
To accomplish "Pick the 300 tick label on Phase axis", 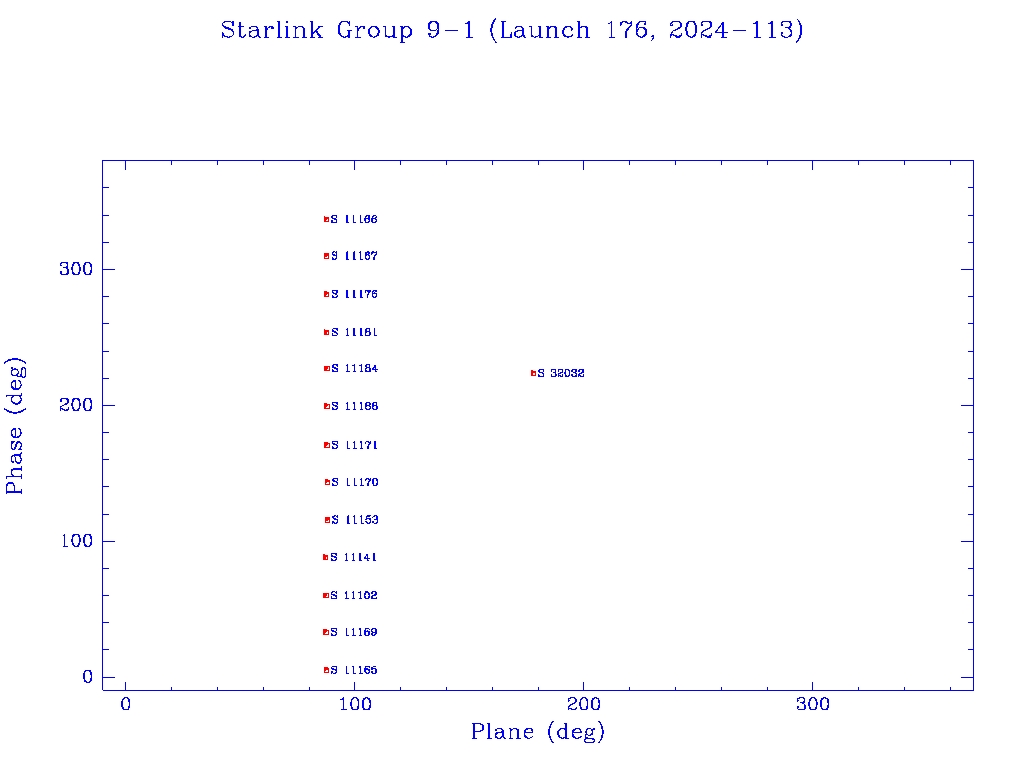I will 76,269.
